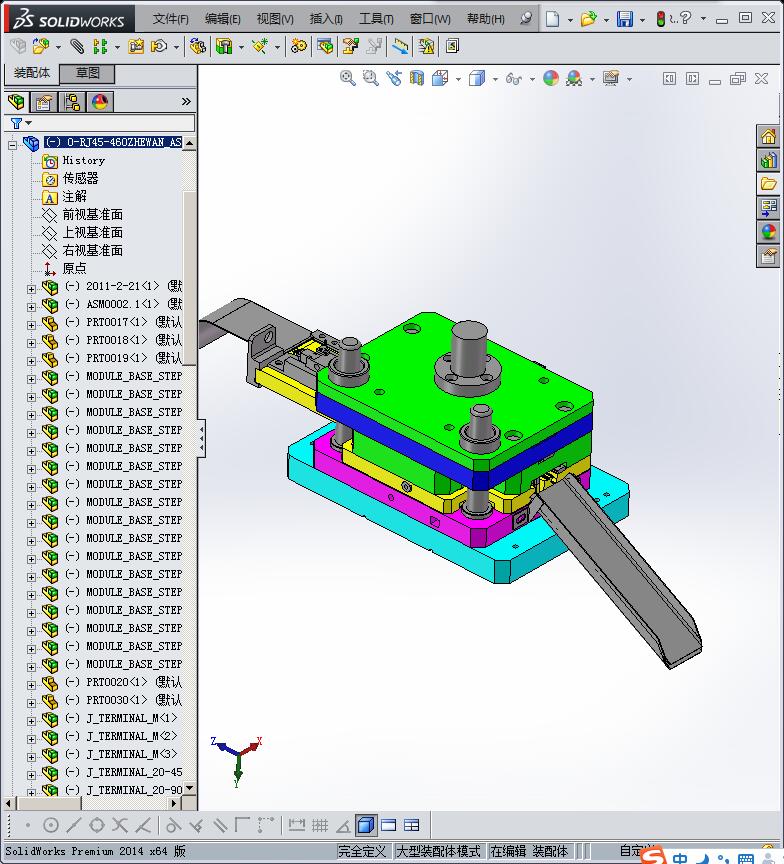Click the Display Style cube icon
The height and width of the screenshot is (864, 784).
[477, 78]
